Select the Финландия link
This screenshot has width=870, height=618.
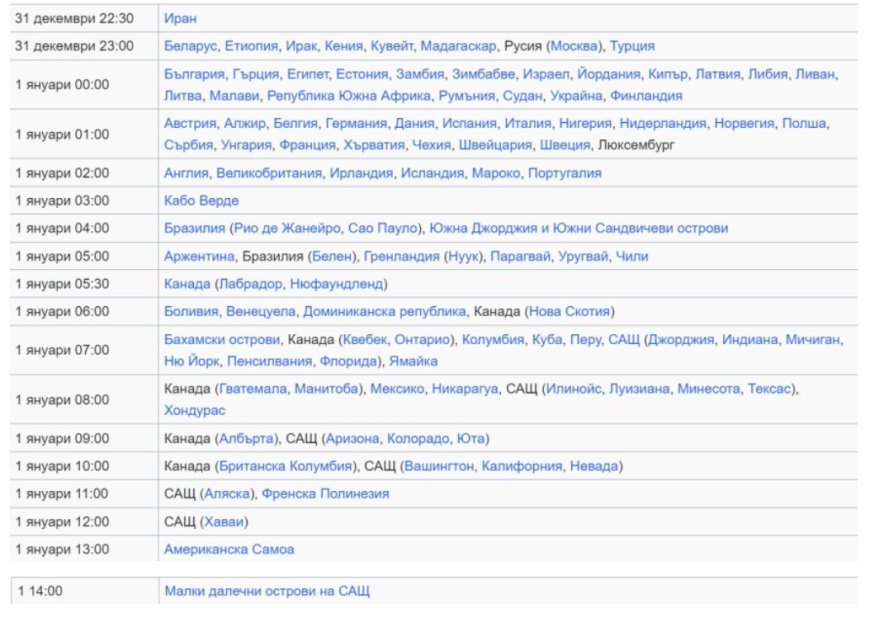pos(646,96)
